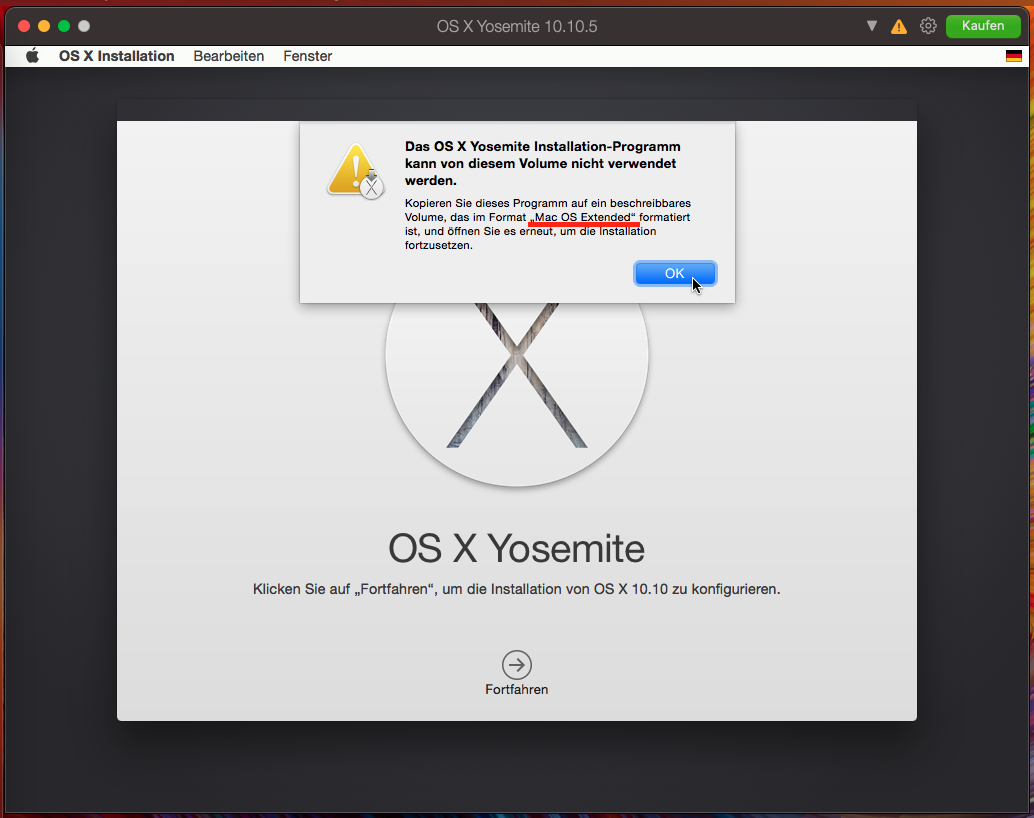Click the large Yosemite X logo
The height and width of the screenshot is (818, 1034).
pos(516,394)
